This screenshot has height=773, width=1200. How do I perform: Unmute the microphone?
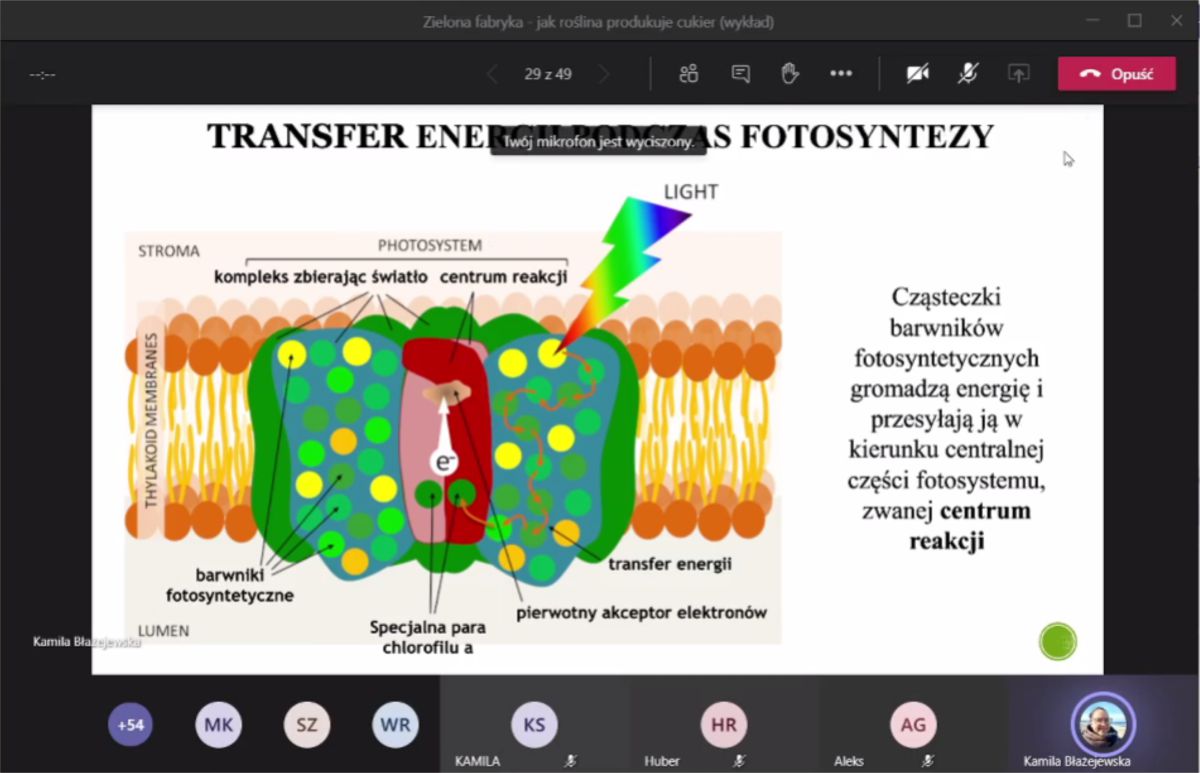pyautogui.click(x=968, y=74)
